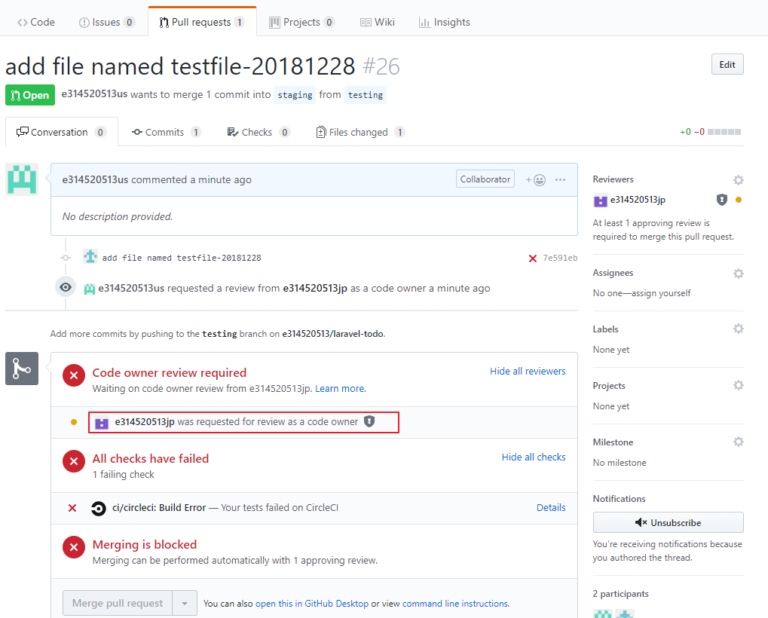Open the Commits tab

[x=165, y=132]
